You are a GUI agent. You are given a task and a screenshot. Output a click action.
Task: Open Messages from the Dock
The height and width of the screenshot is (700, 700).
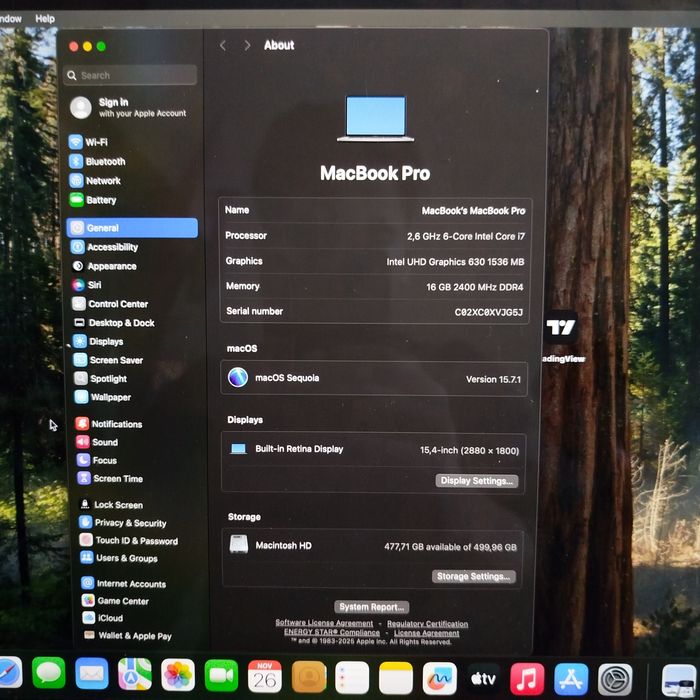[49, 673]
